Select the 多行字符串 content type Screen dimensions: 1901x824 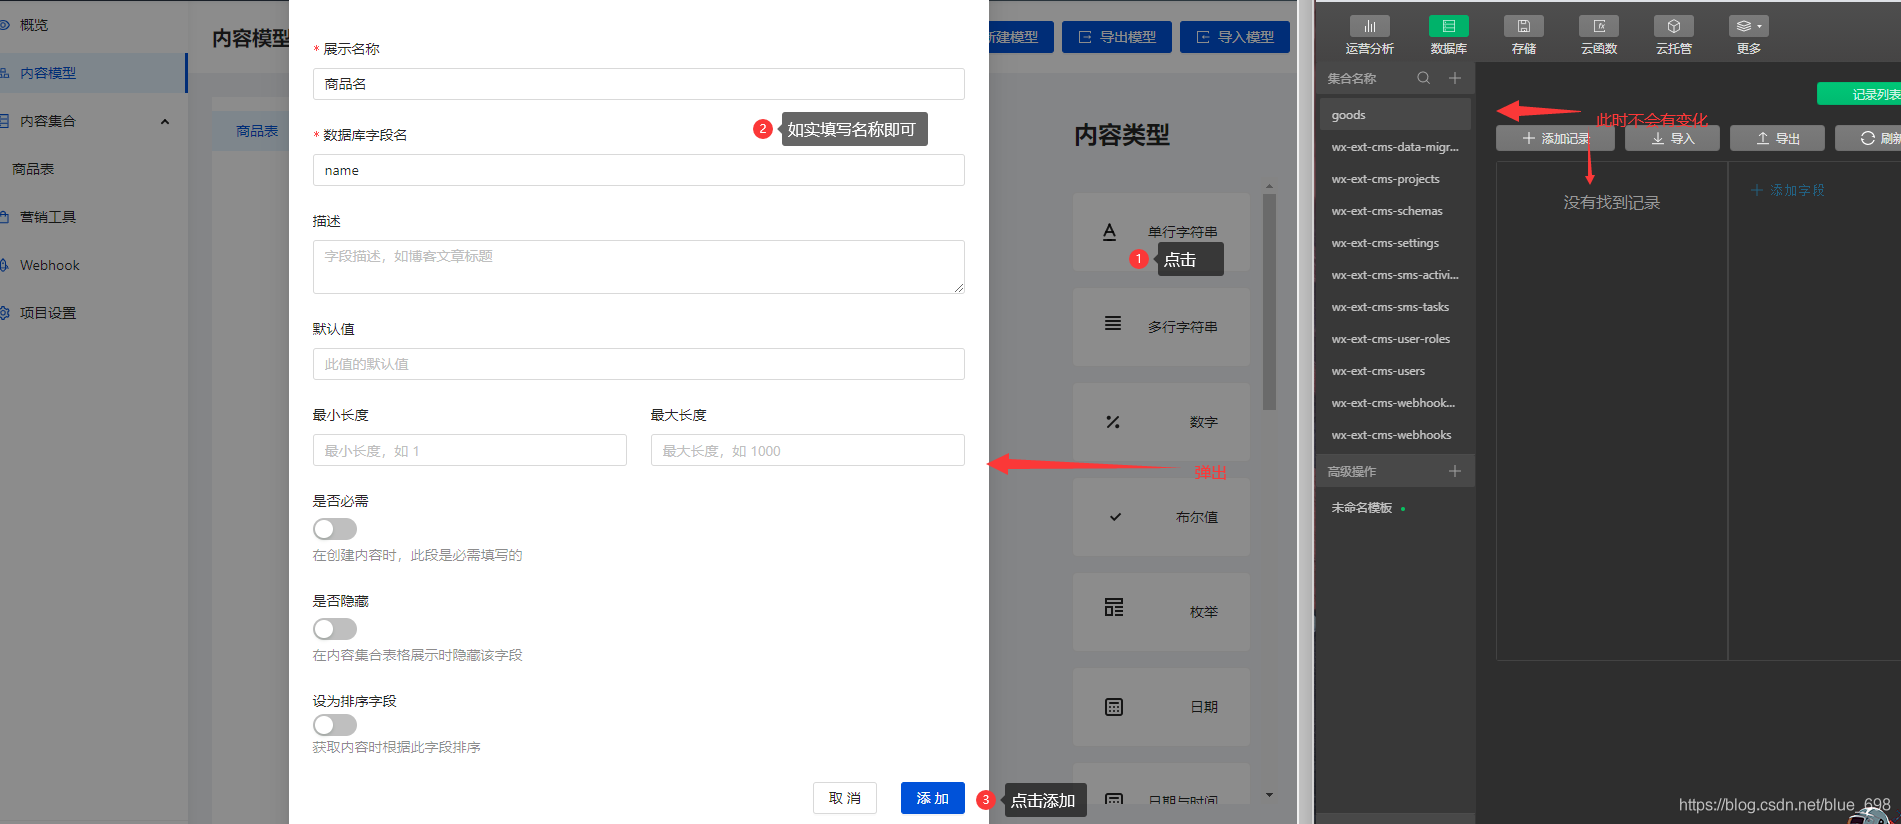click(x=1161, y=327)
